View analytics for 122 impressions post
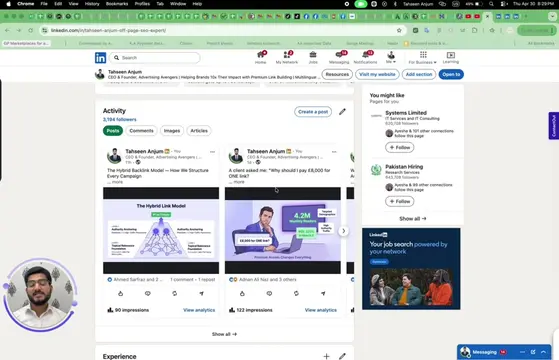Image resolution: width=559 pixels, height=360 pixels. 320,310
